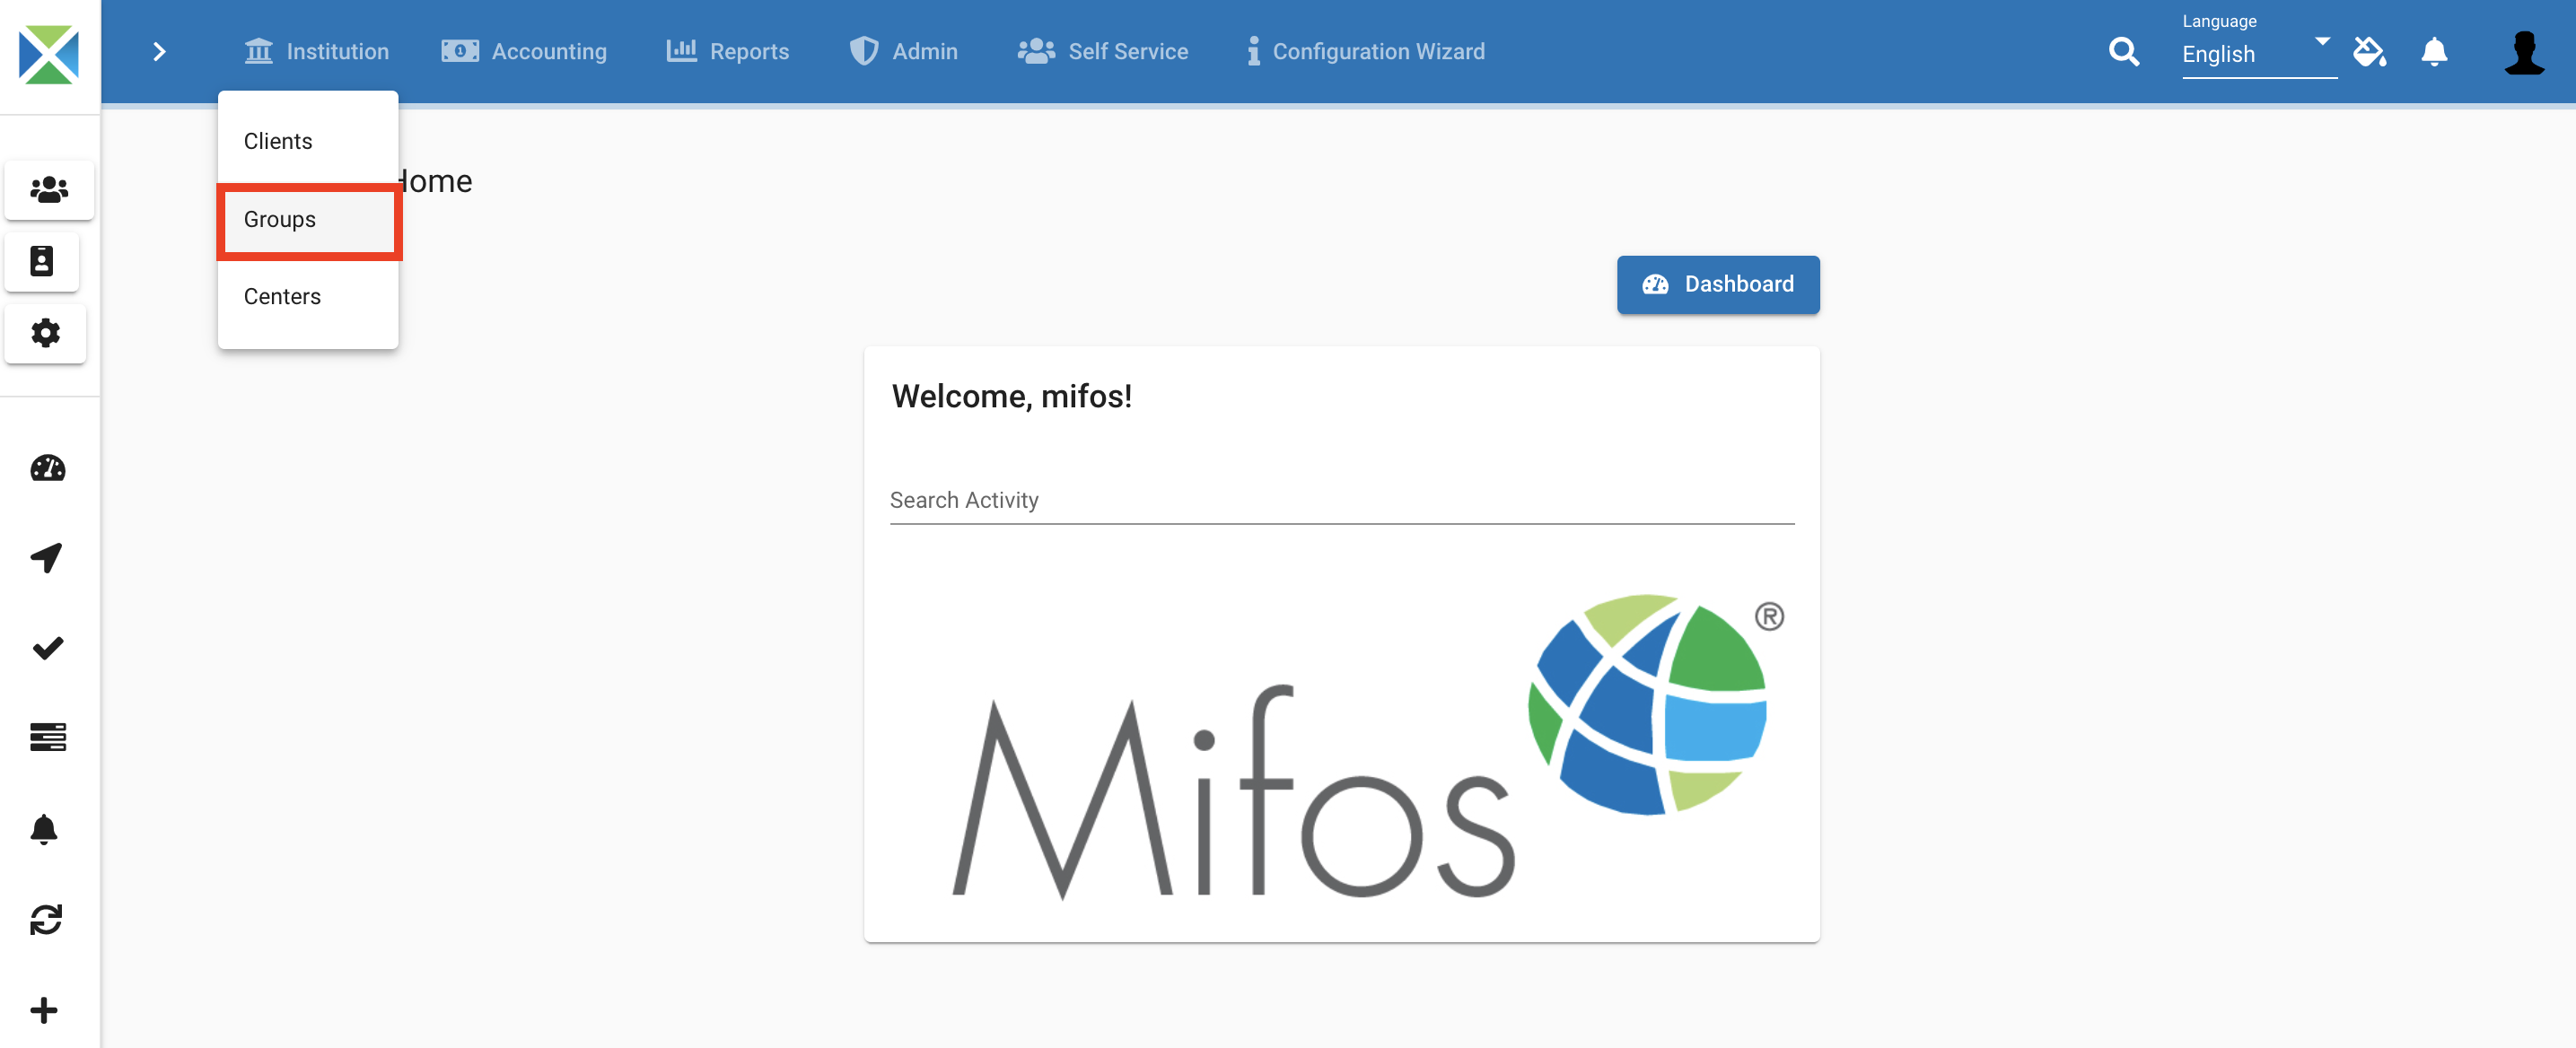Click the Mifos X logo icon
Screen dimensions: 2576x1048
(x=49, y=54)
